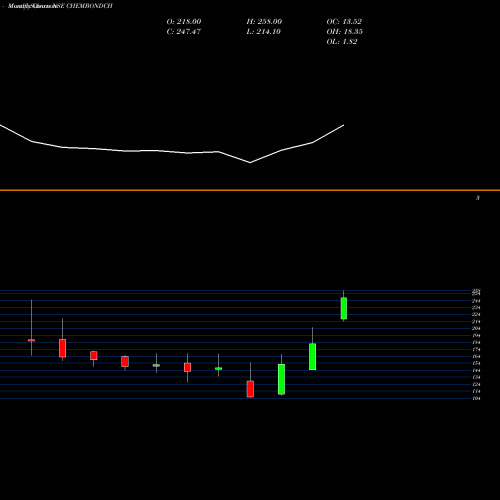
Task: Click the open price value O: 218.00
Action: click(x=184, y=21)
